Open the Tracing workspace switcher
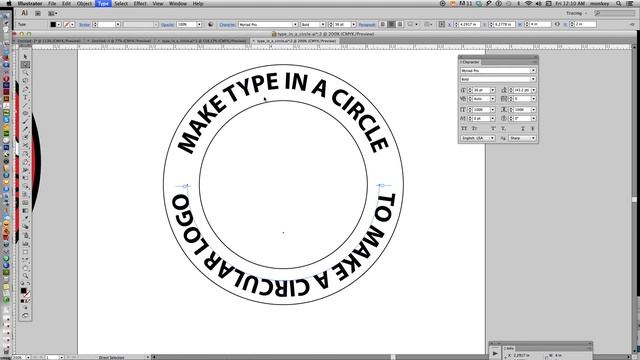This screenshot has height=360, width=640. coord(576,13)
